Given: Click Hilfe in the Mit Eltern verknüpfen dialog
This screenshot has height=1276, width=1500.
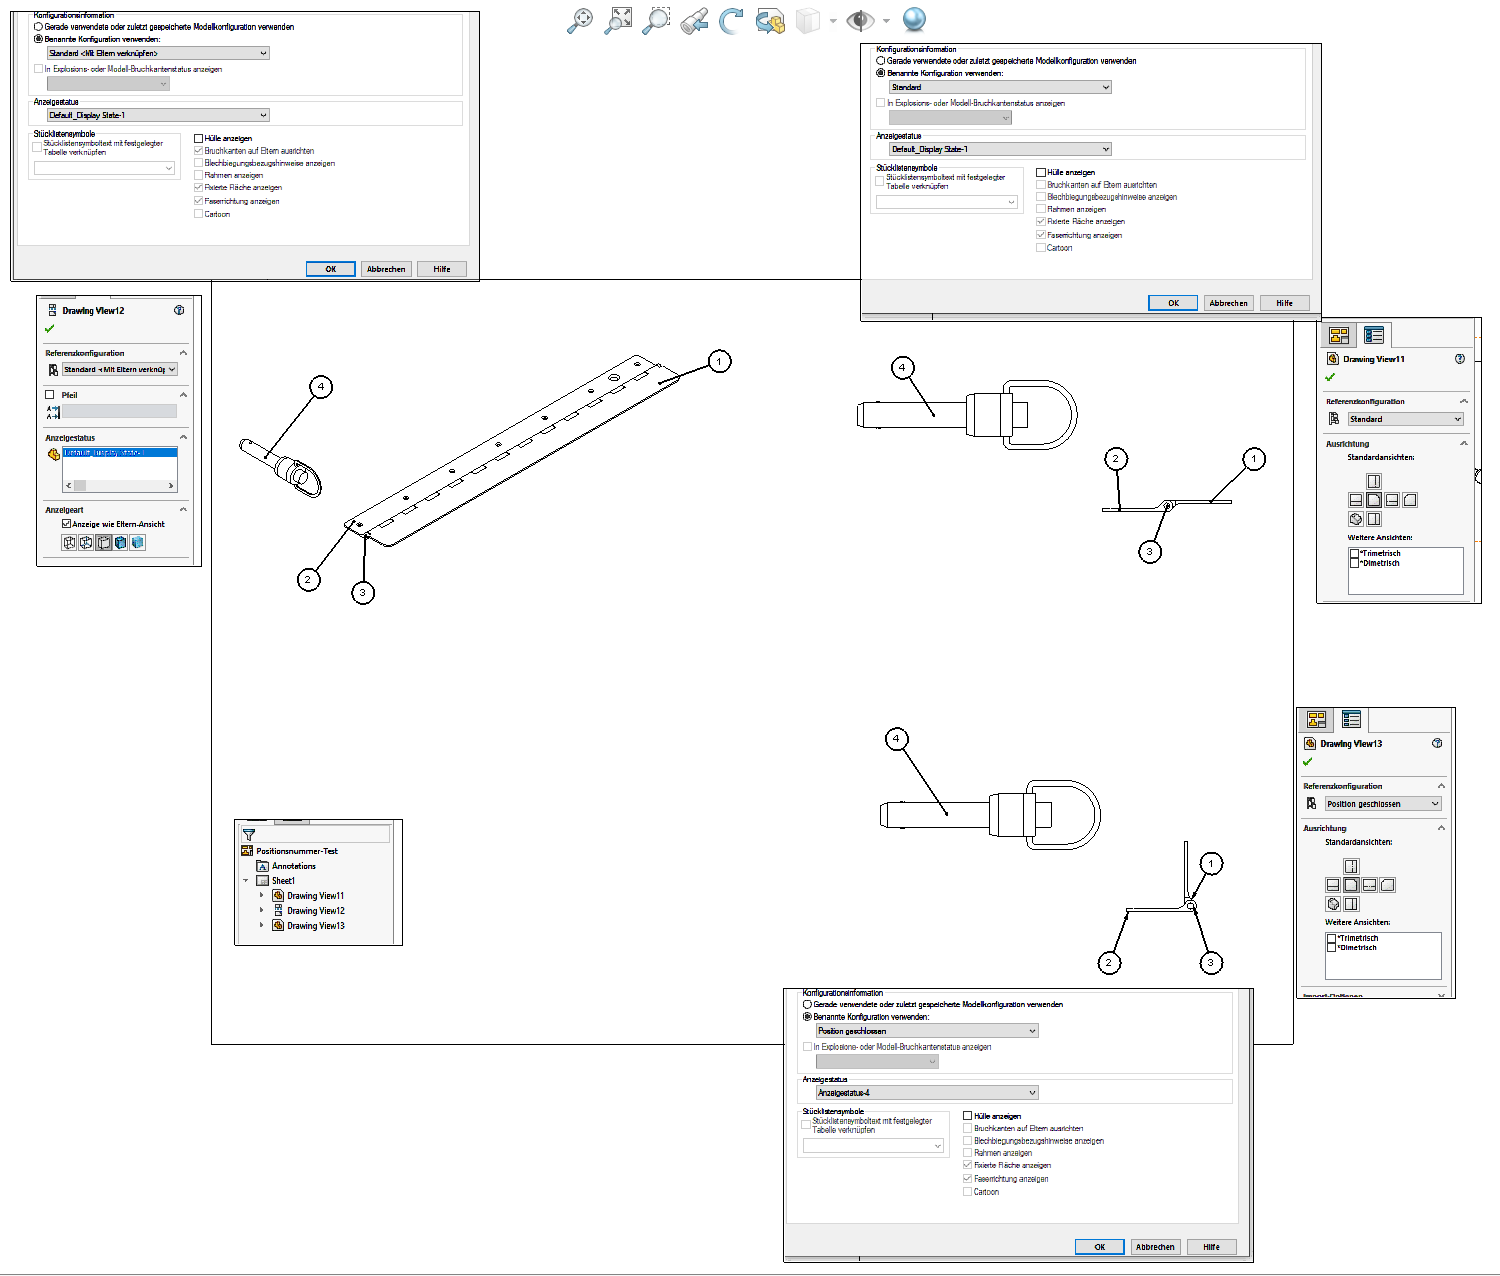Looking at the screenshot, I should tap(442, 269).
